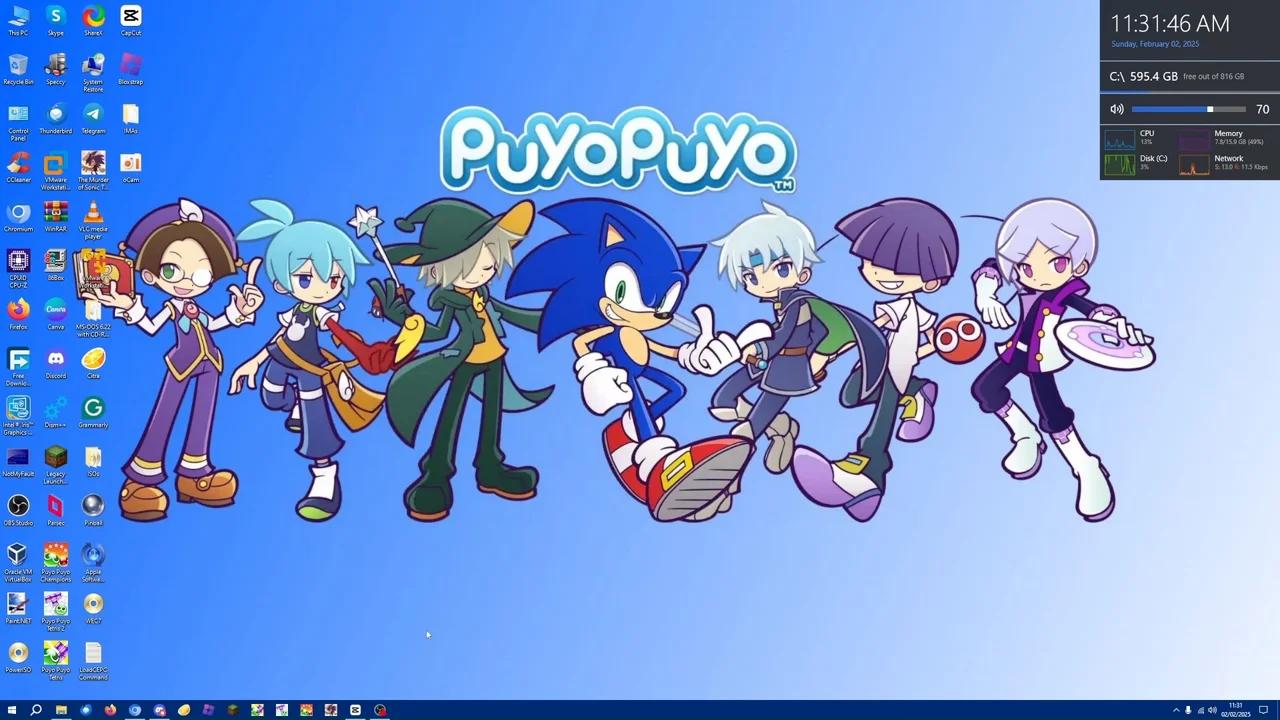Select the WinRAR desktop icon
This screenshot has width=1280, height=720.
point(56,212)
